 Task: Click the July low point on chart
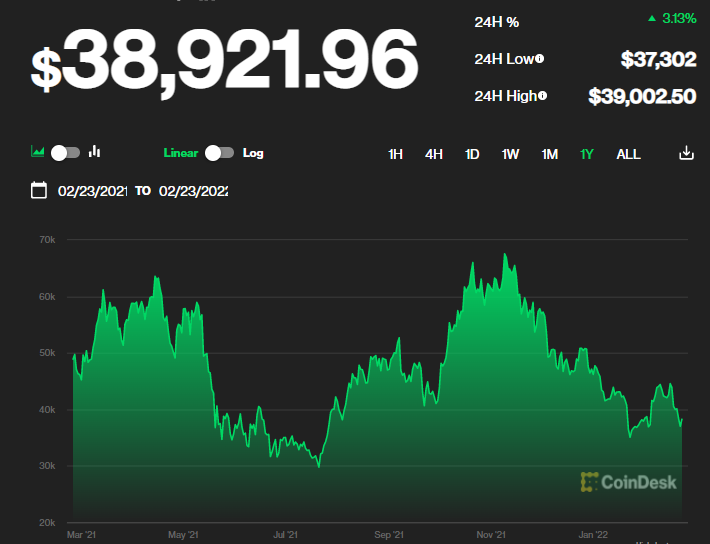[x=319, y=466]
